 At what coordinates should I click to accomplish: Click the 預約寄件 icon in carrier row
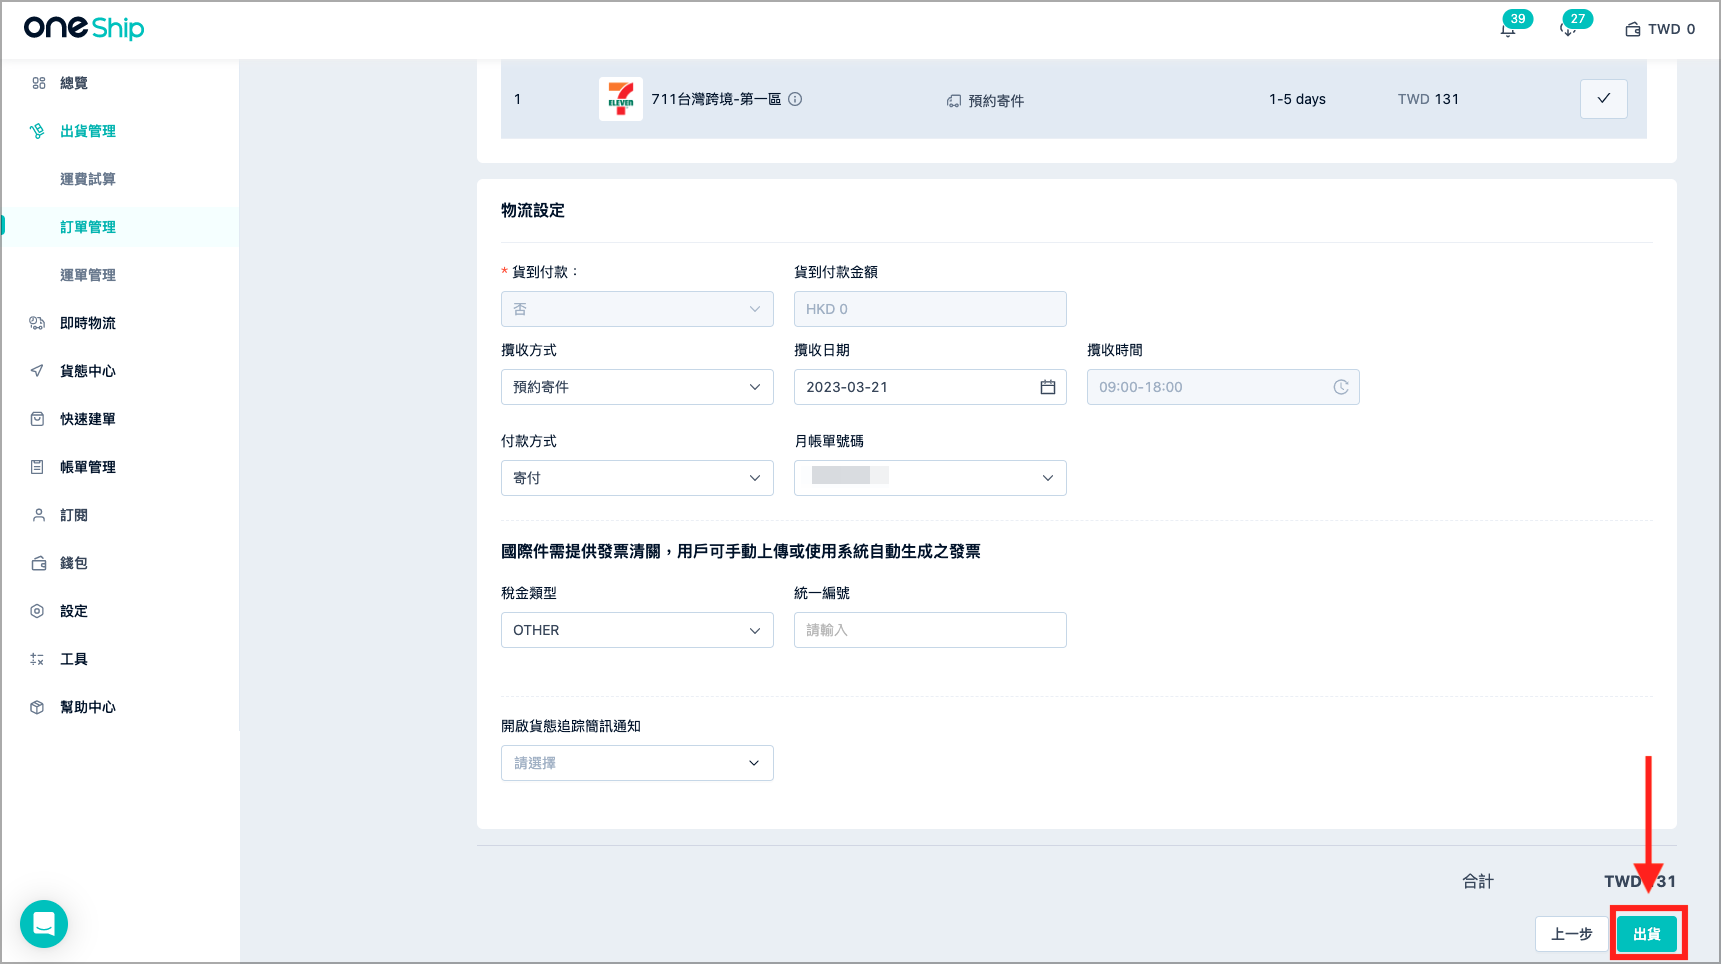[x=954, y=101]
